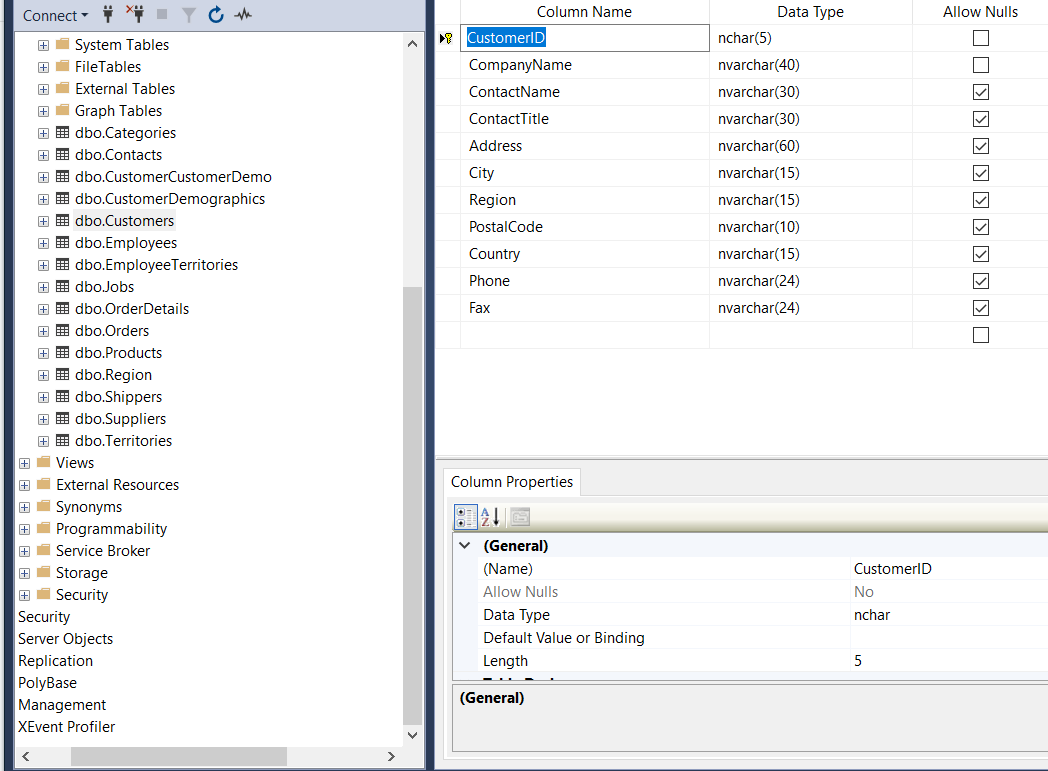
Task: Click the Column Name header
Action: click(x=584, y=12)
